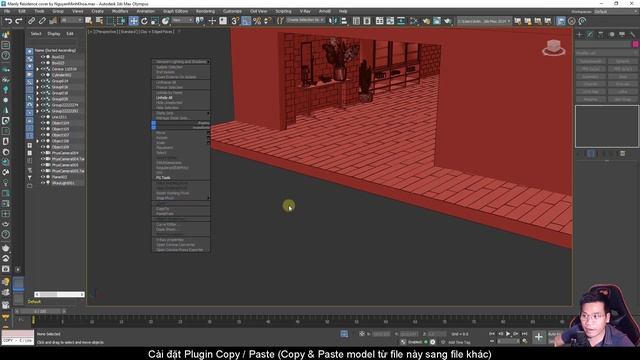Screen dimensions: 640x360
Task: Open Edit Named Selection Sets icon
Action: click(280, 21)
